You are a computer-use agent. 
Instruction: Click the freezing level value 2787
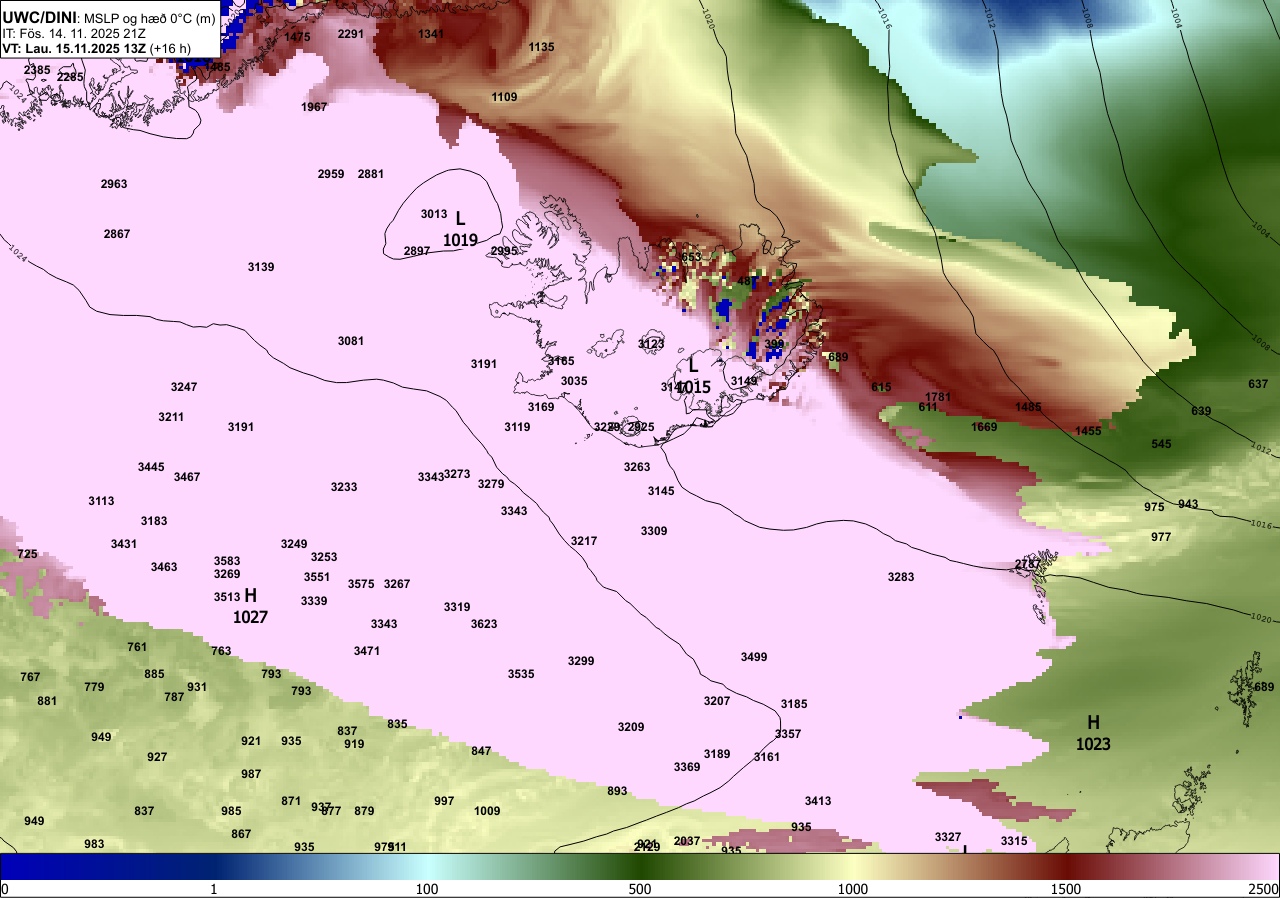pyautogui.click(x=1028, y=564)
